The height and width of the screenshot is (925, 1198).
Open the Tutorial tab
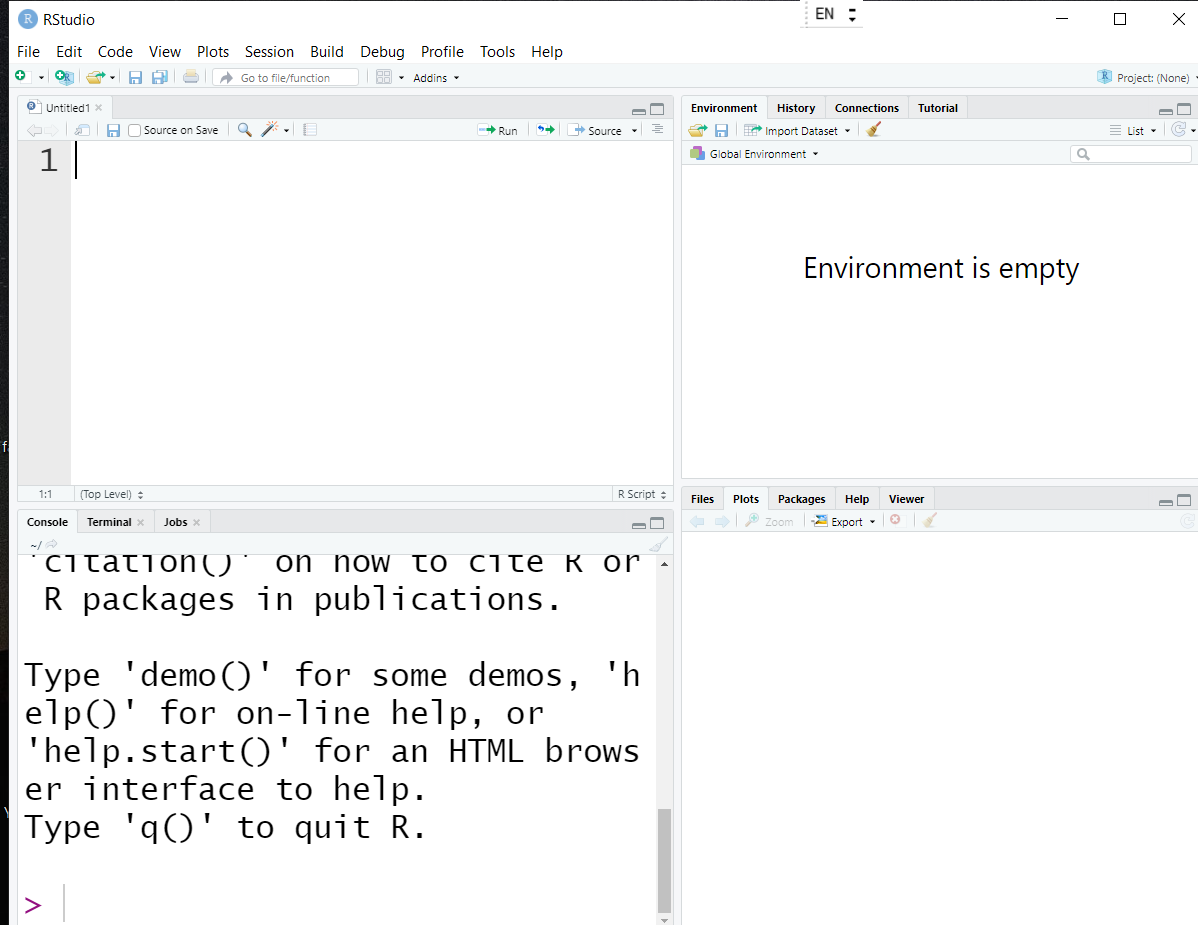[x=937, y=108]
